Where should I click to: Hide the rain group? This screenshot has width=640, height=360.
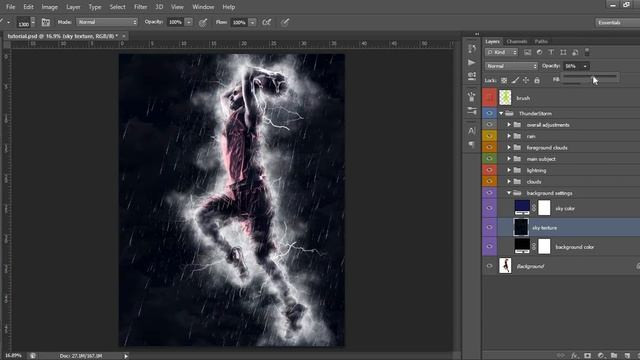[489, 136]
